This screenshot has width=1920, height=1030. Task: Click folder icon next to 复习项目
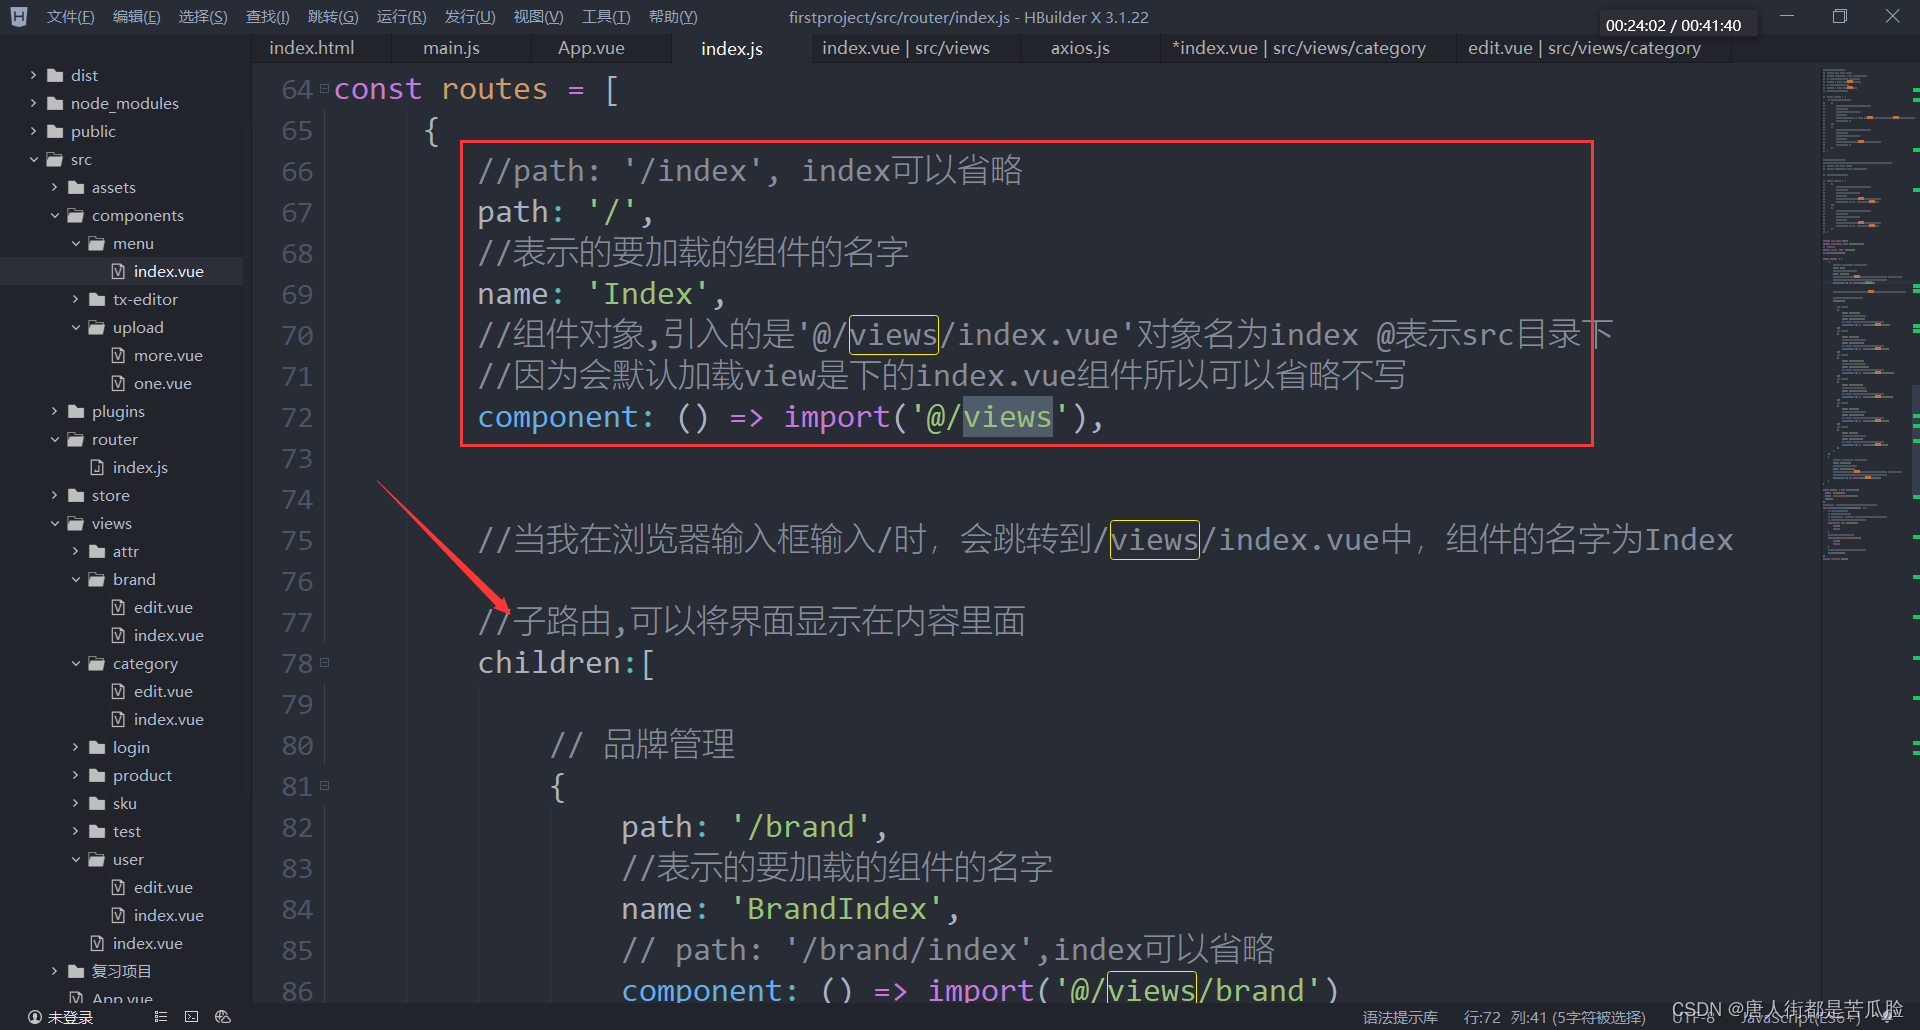coord(76,971)
